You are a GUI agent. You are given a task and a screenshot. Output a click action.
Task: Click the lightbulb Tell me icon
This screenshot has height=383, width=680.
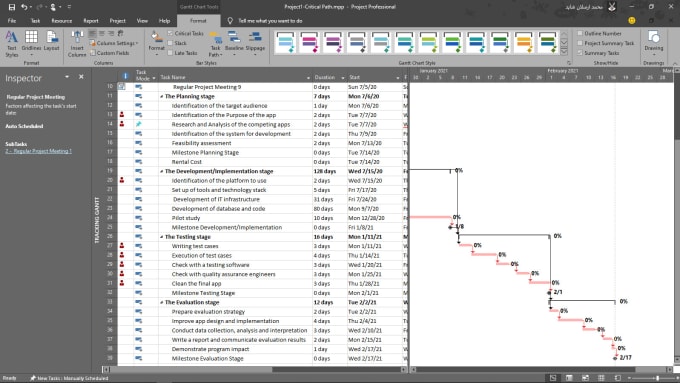coord(230,21)
